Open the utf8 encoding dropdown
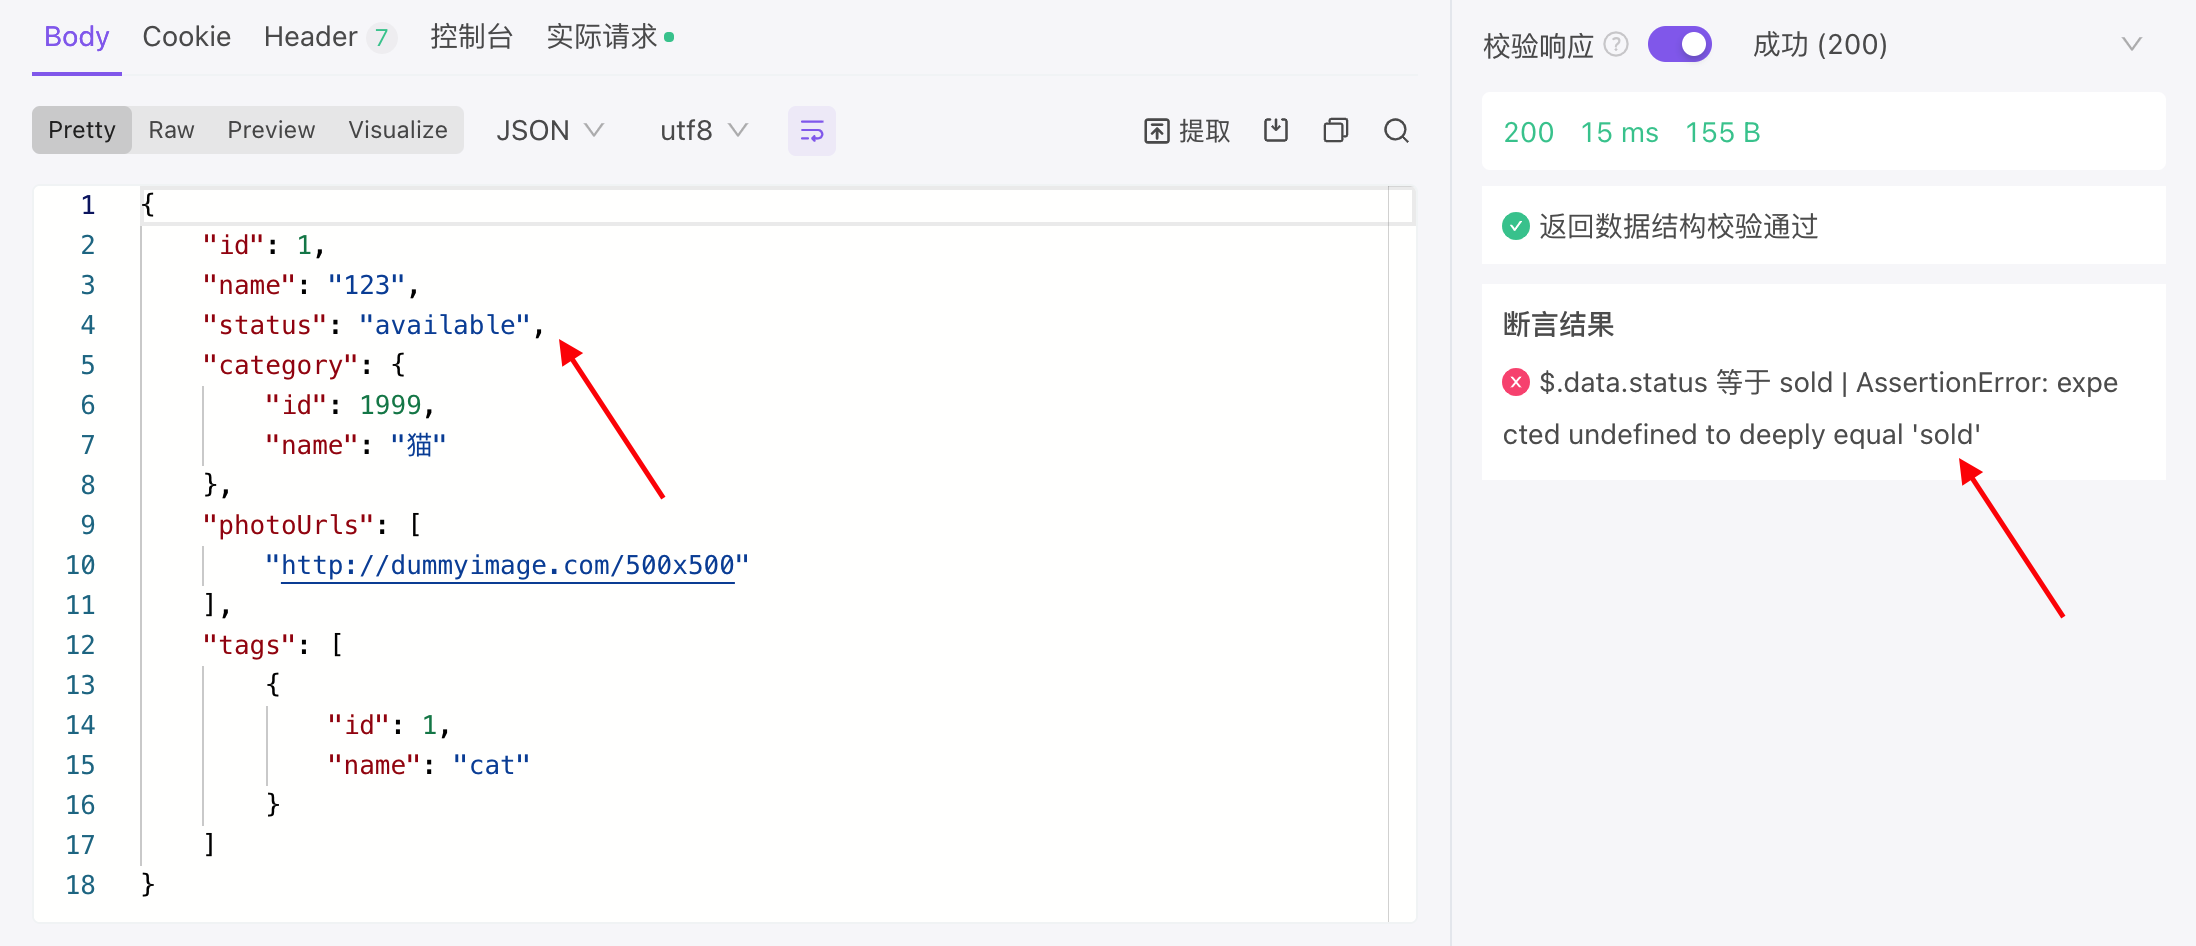The height and width of the screenshot is (946, 2196). pos(703,131)
